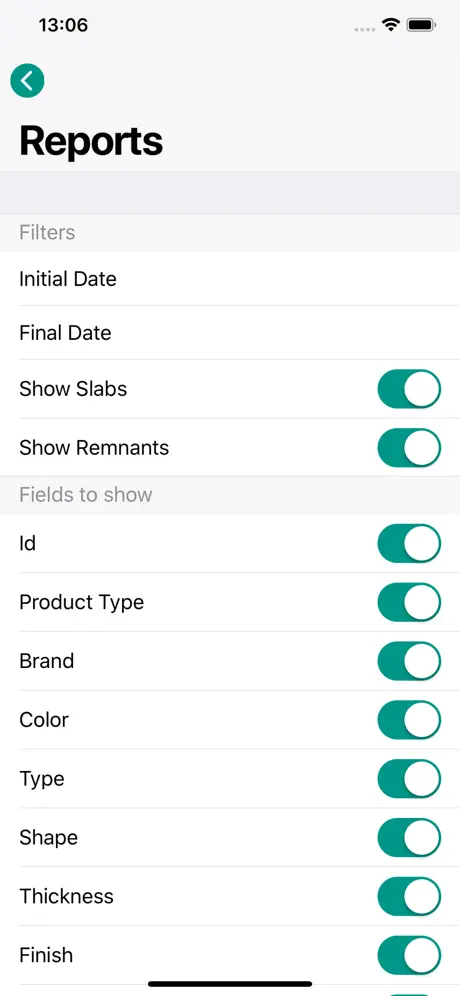Toggle the Thickness field off
460x996 pixels.
click(x=409, y=897)
